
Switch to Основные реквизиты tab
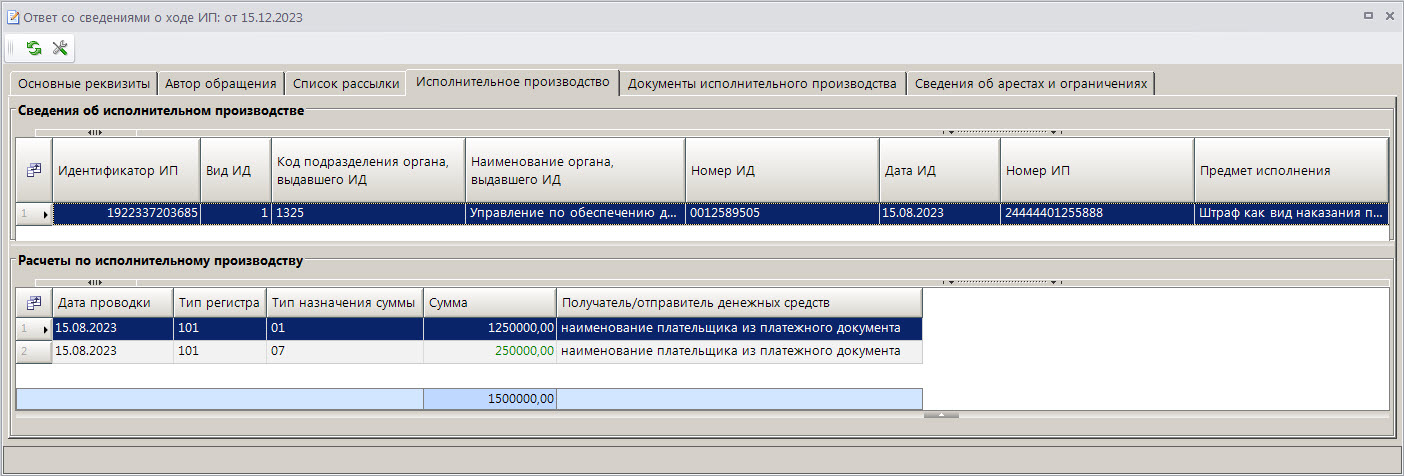[x=83, y=84]
